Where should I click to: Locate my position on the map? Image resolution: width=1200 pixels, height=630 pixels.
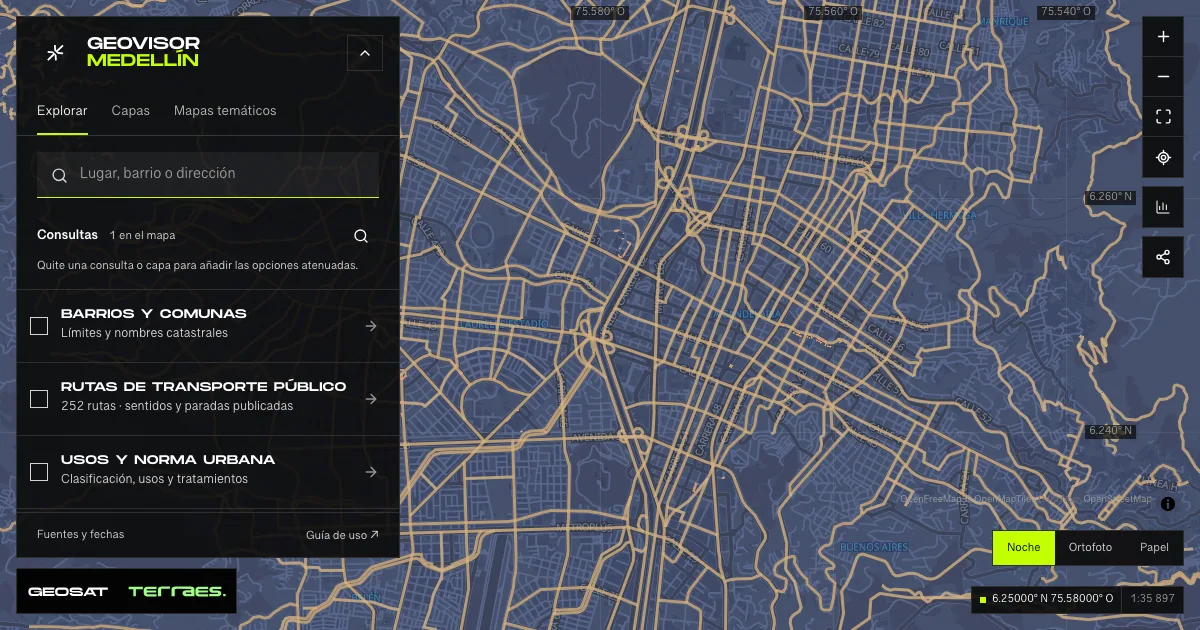[1163, 157]
